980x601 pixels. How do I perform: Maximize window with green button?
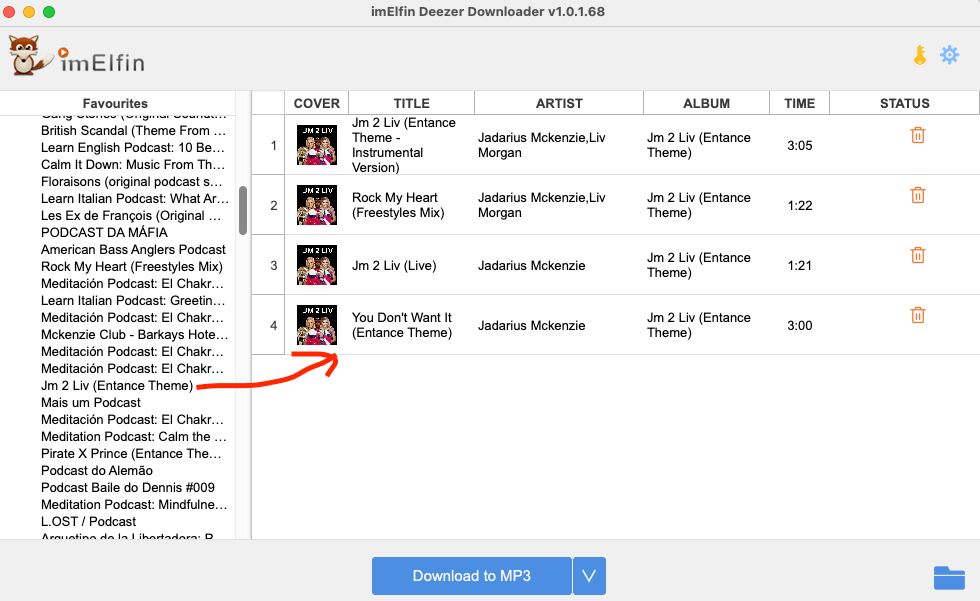click(49, 12)
